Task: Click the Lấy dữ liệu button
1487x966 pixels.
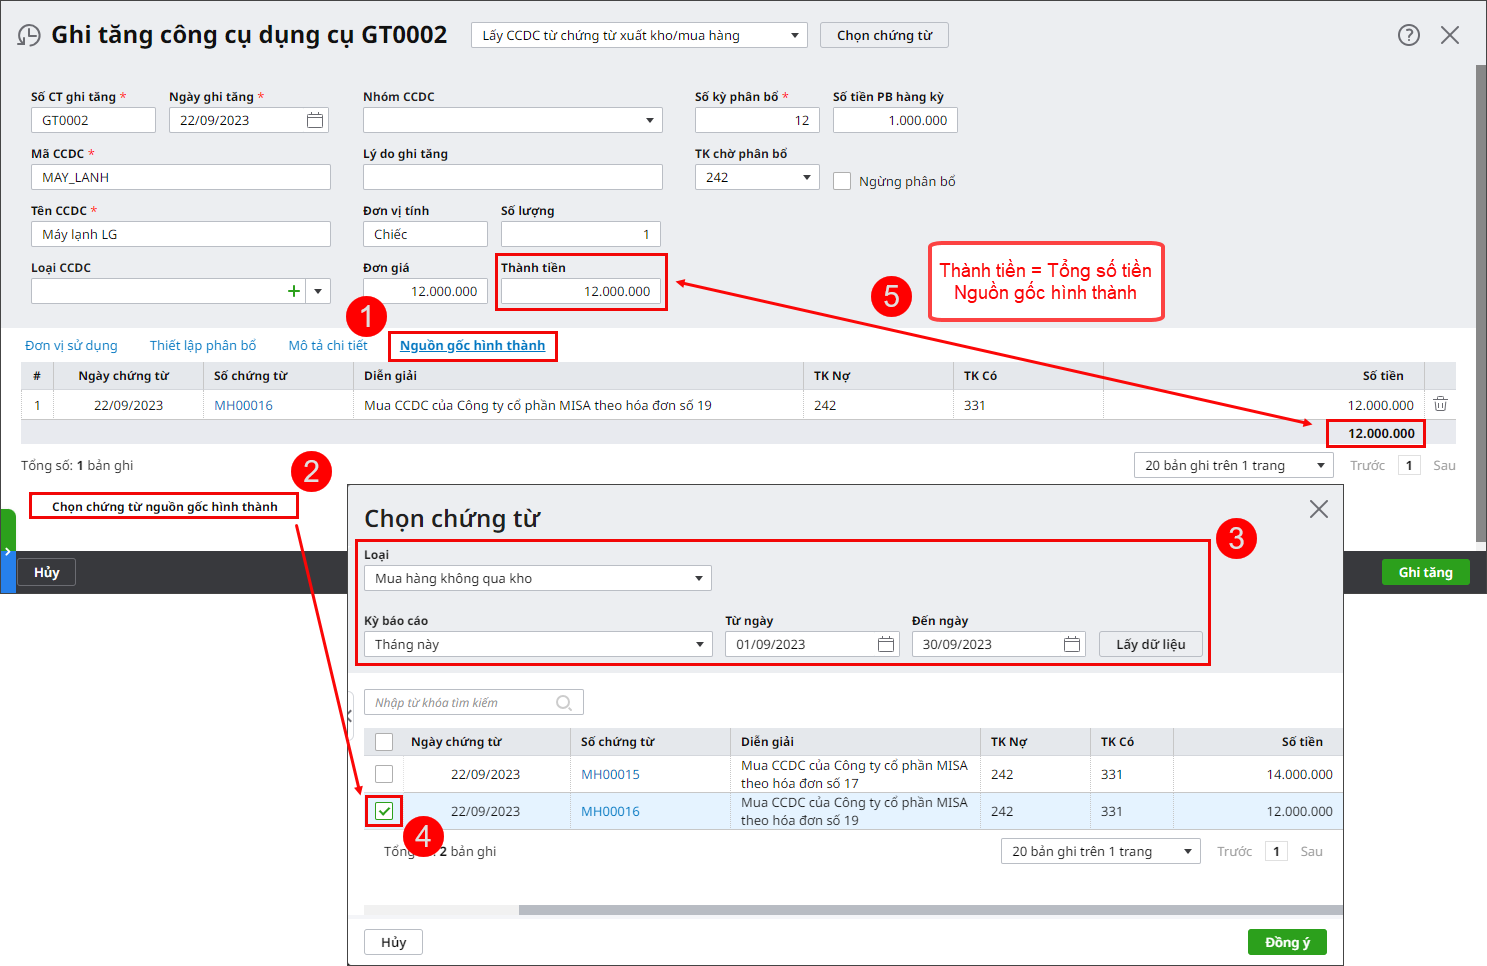Action: (x=1150, y=645)
